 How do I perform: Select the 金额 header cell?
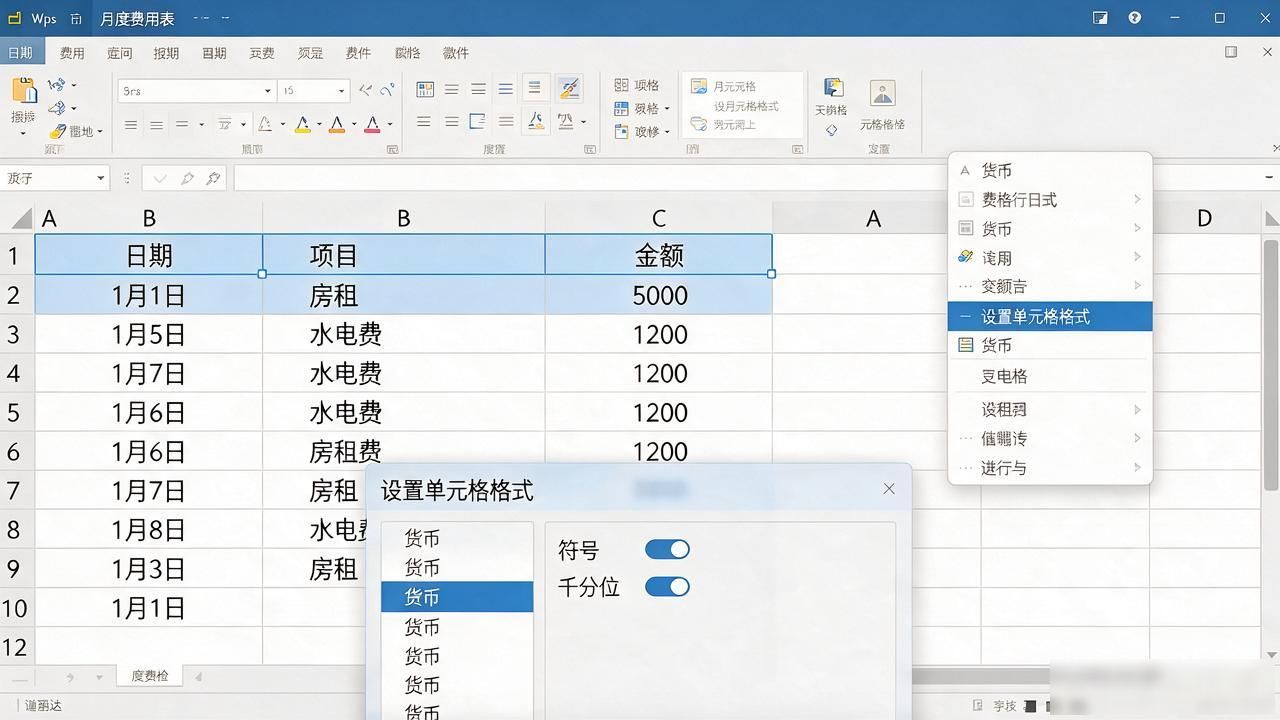(659, 255)
